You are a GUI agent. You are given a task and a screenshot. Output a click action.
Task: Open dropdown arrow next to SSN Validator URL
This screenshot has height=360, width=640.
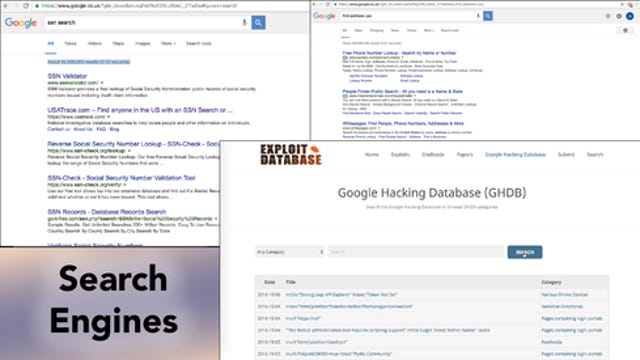(102, 83)
